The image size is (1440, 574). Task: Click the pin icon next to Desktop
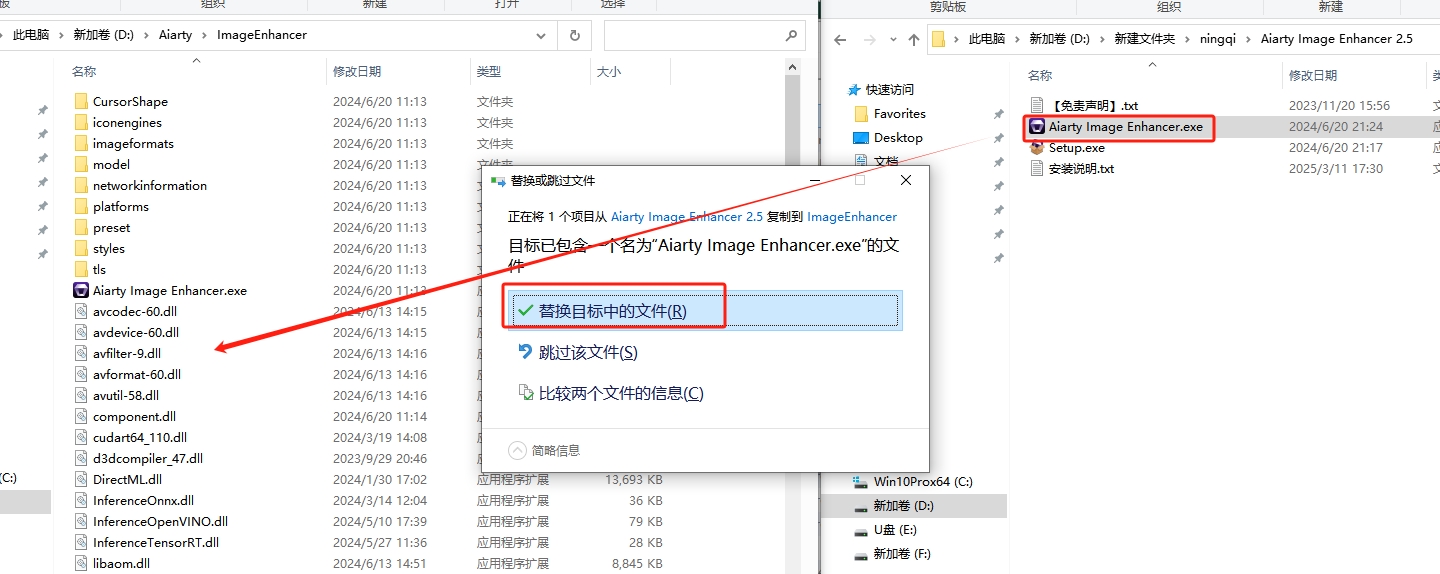(998, 138)
